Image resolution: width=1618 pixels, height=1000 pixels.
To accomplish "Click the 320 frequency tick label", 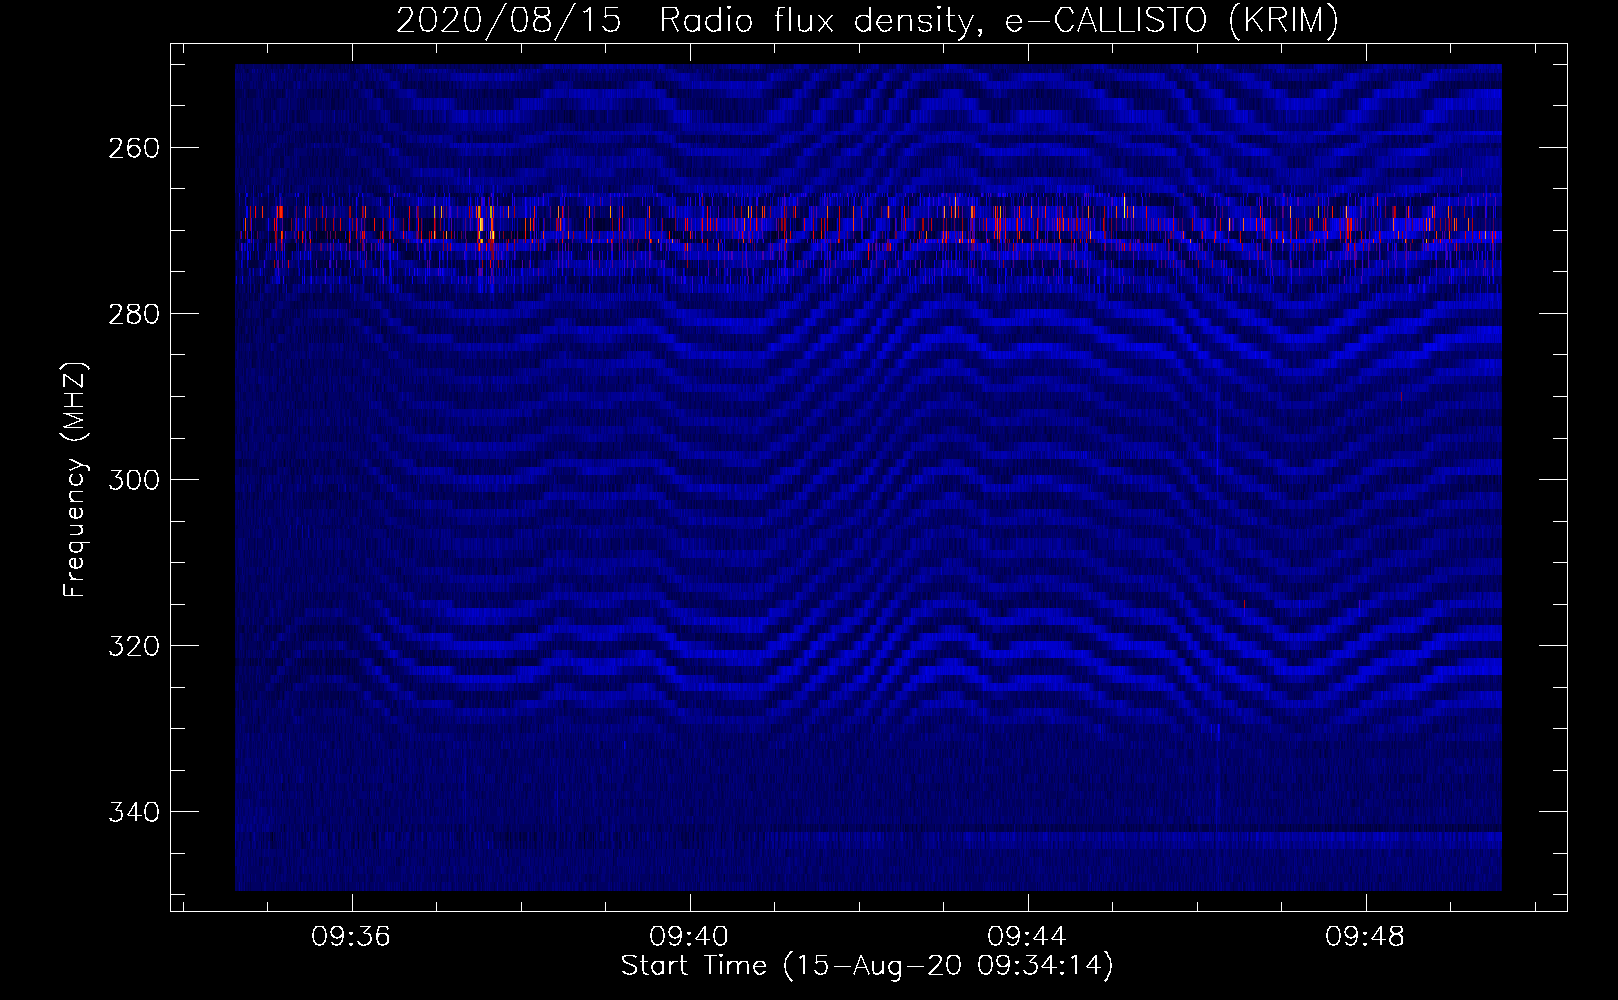I will coord(133,646).
